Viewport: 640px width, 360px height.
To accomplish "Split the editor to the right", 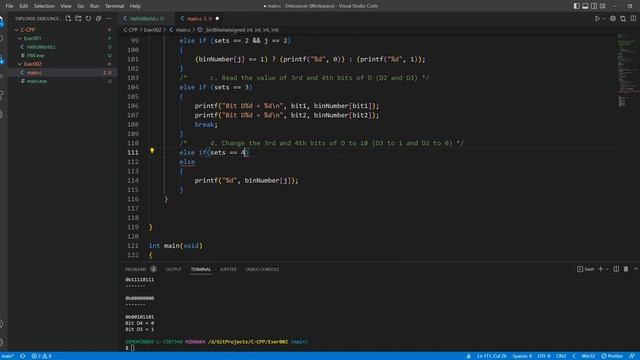I will [x=633, y=18].
